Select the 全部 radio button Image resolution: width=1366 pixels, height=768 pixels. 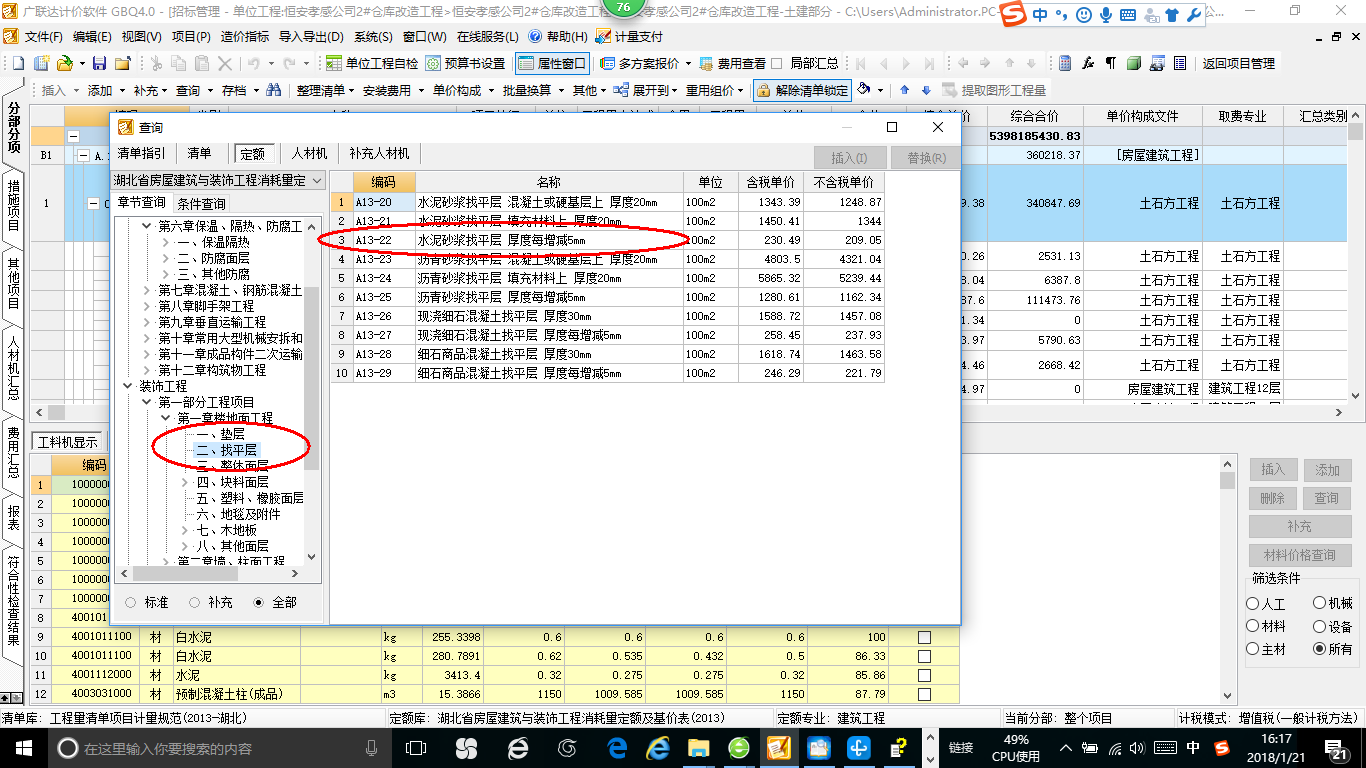point(259,603)
